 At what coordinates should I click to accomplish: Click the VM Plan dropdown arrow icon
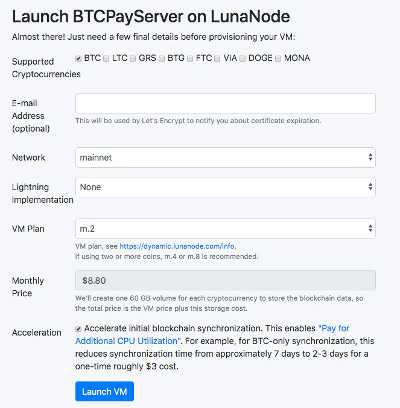pyautogui.click(x=370, y=228)
